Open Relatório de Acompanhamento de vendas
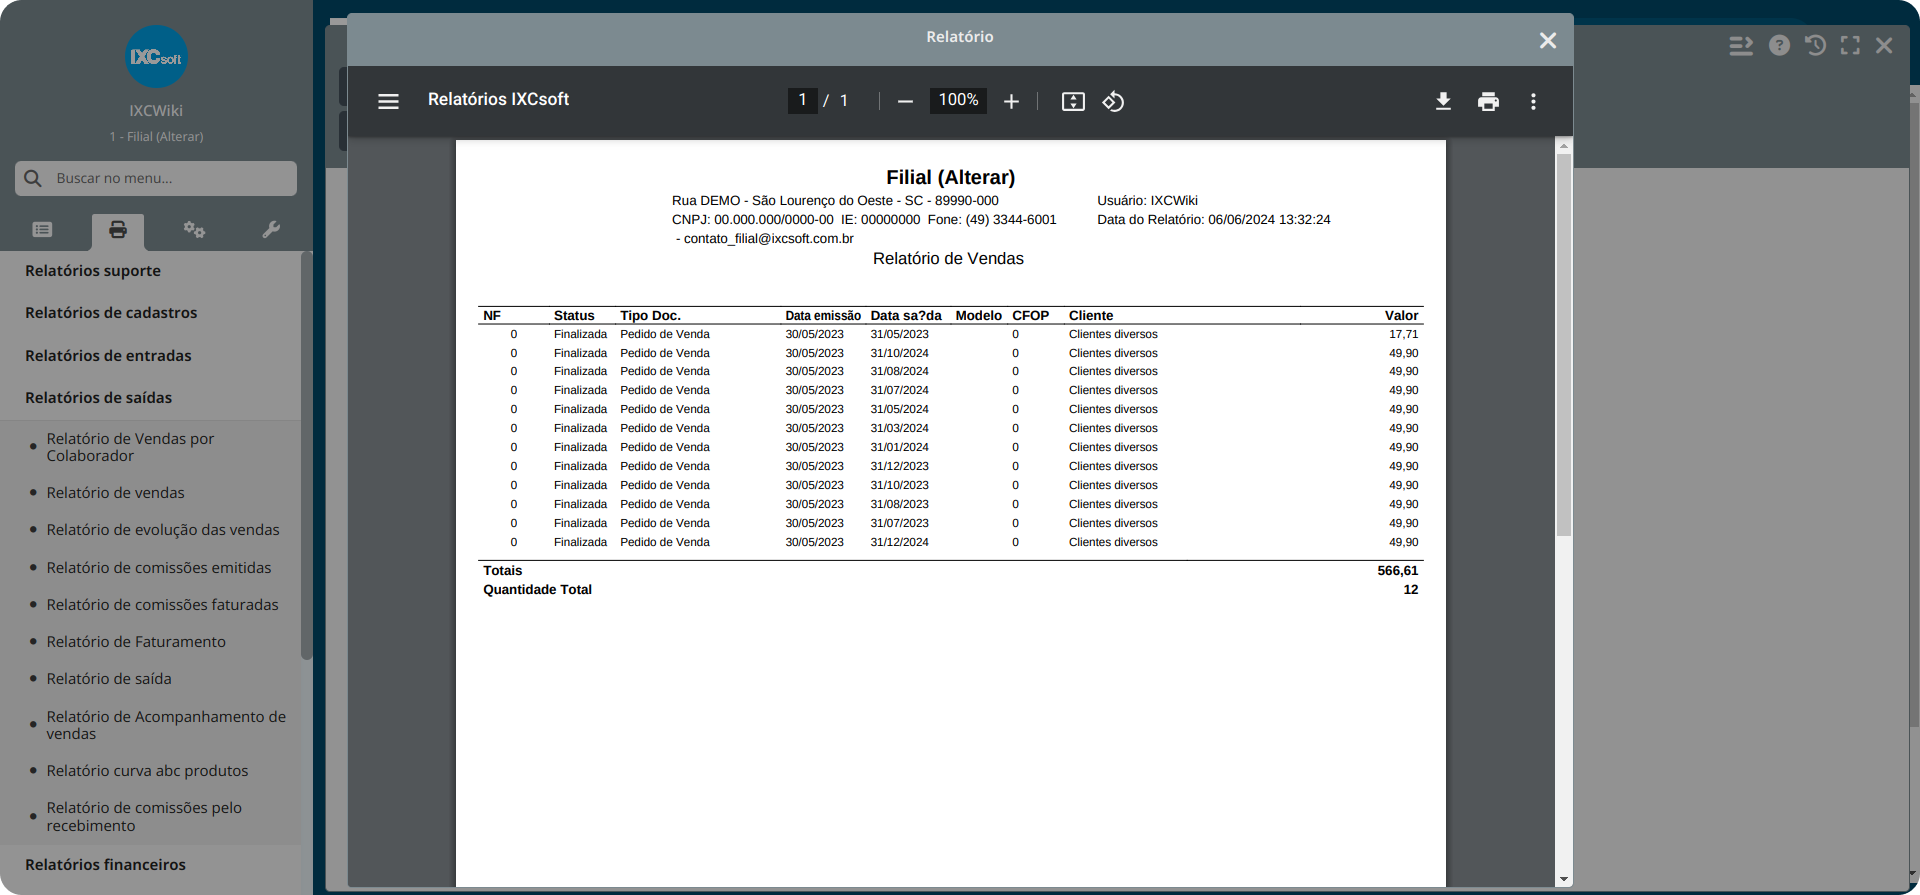Image resolution: width=1920 pixels, height=895 pixels. click(x=166, y=725)
